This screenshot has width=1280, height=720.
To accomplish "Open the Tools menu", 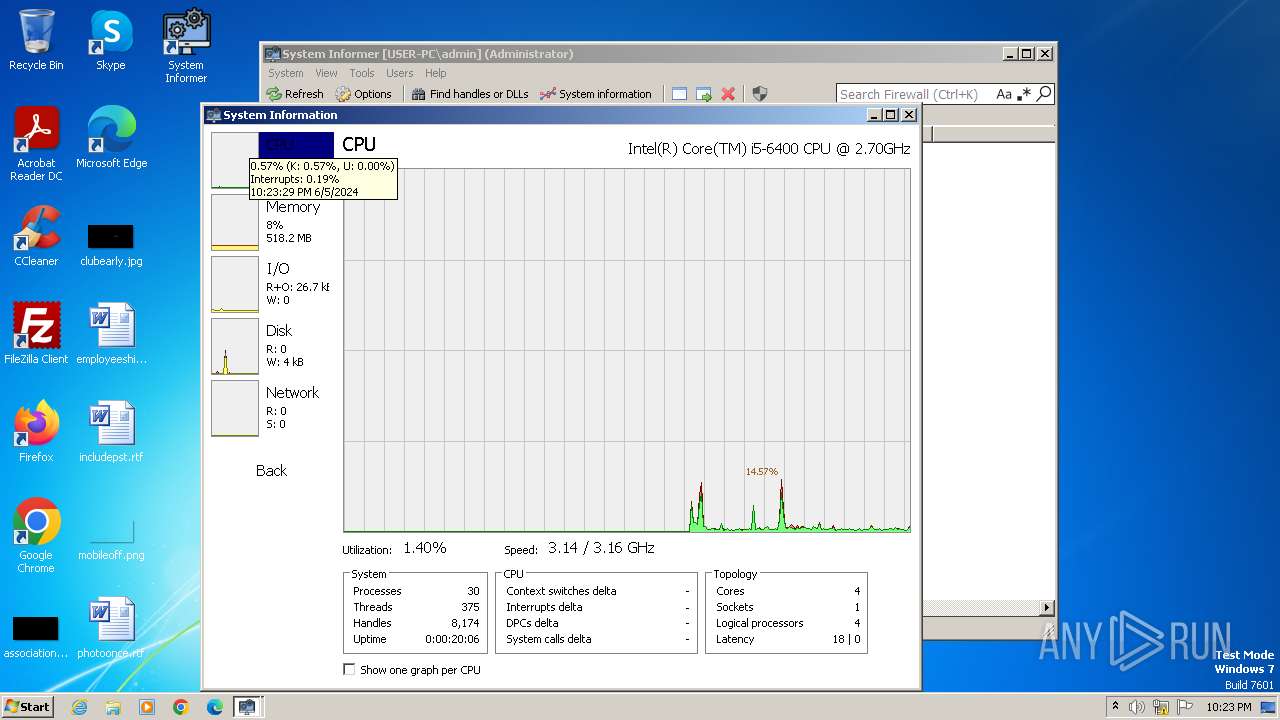I will [362, 73].
